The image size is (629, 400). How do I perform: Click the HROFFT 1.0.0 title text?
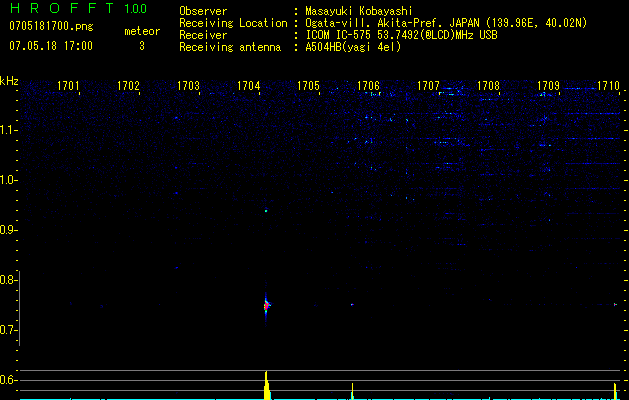point(78,8)
